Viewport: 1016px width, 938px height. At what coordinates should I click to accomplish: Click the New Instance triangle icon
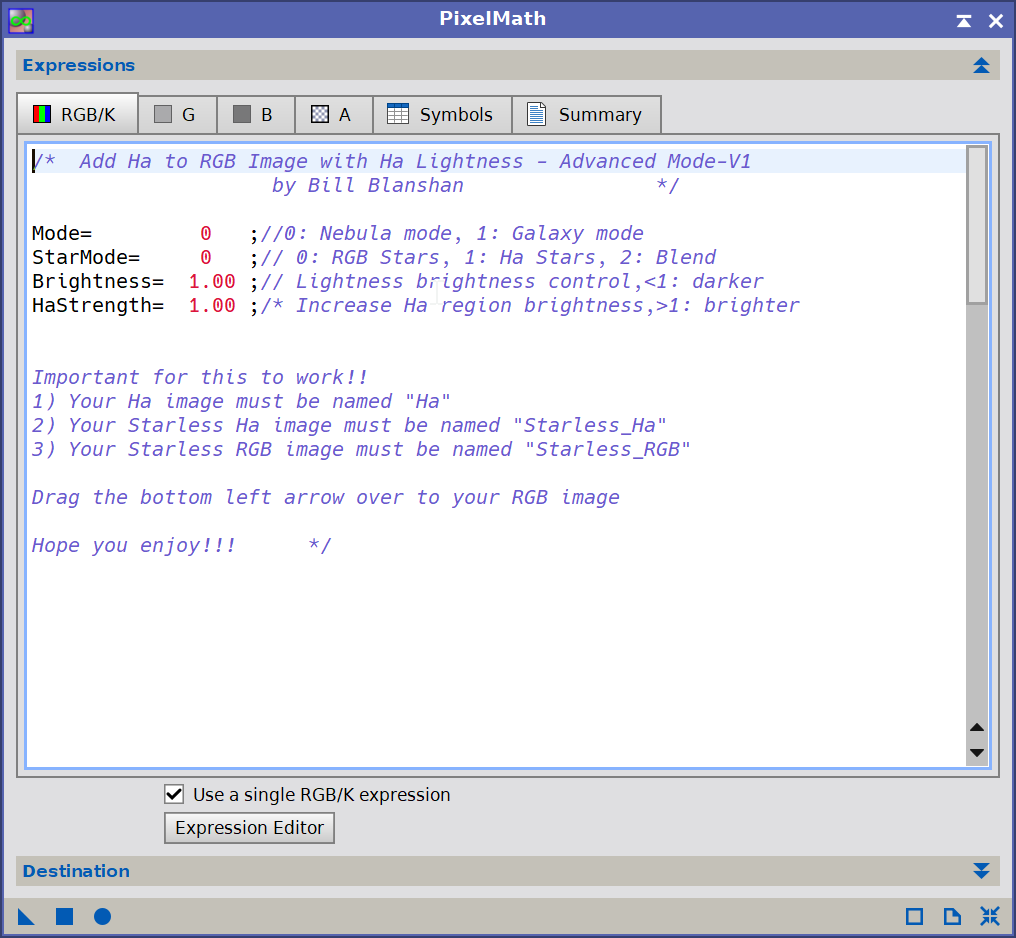26,917
